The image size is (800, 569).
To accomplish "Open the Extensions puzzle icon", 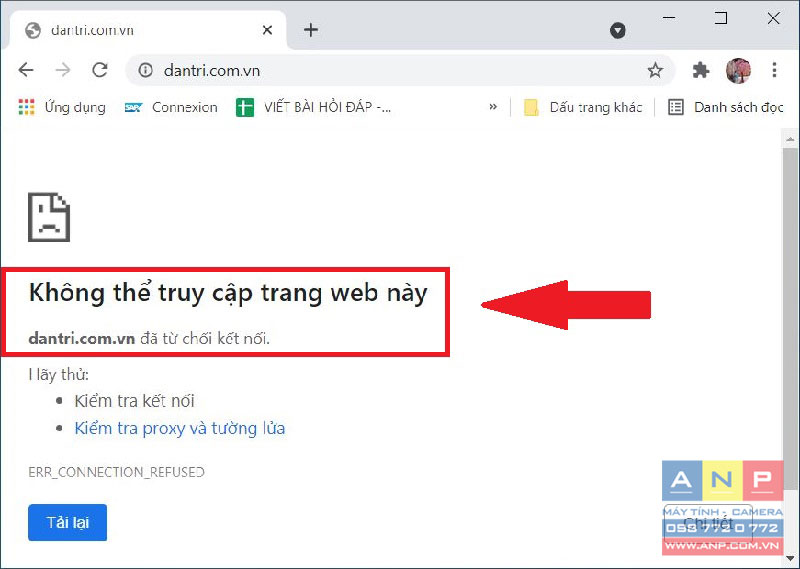I will [x=701, y=70].
